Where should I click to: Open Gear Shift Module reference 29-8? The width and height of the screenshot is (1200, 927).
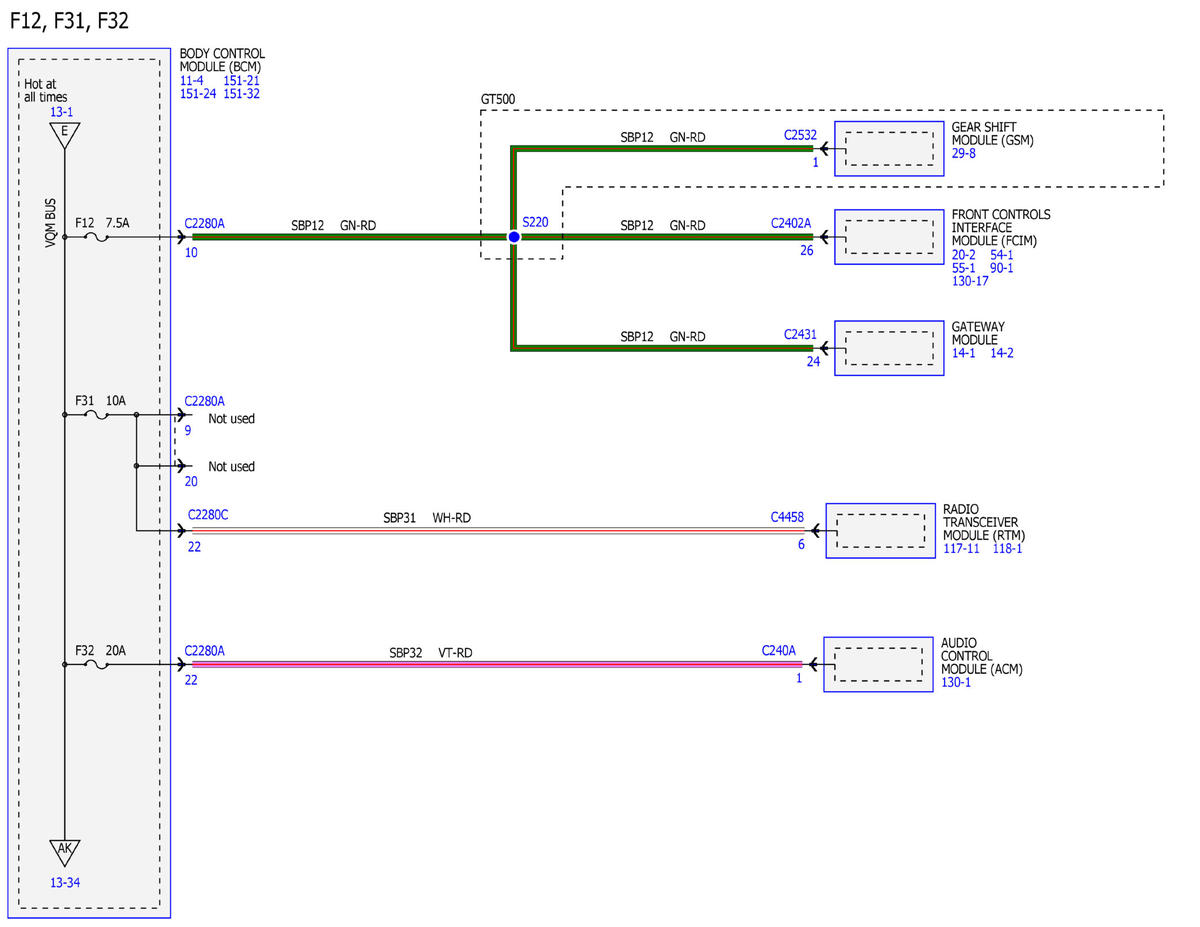coord(964,154)
